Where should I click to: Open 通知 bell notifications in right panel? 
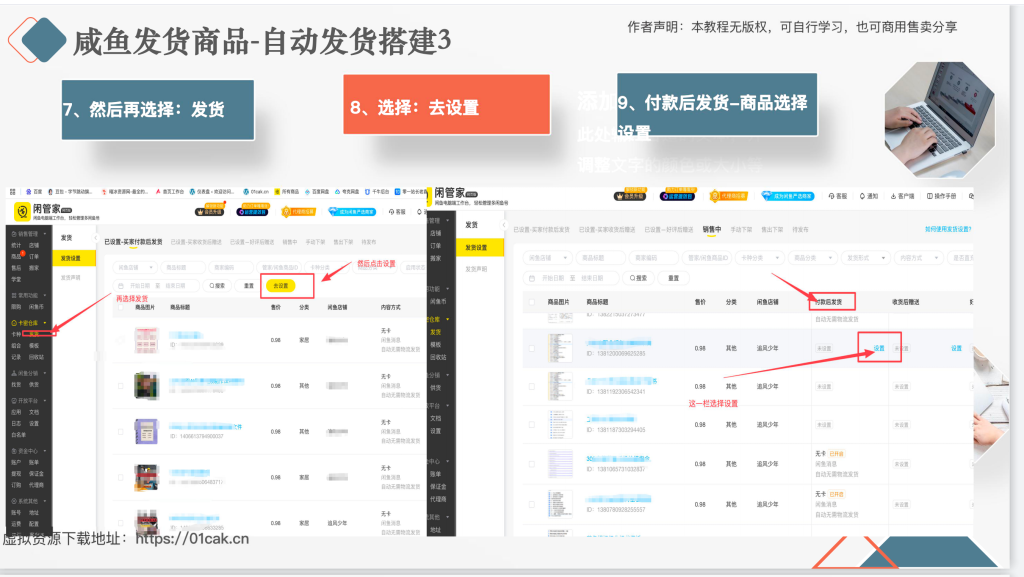(866, 196)
